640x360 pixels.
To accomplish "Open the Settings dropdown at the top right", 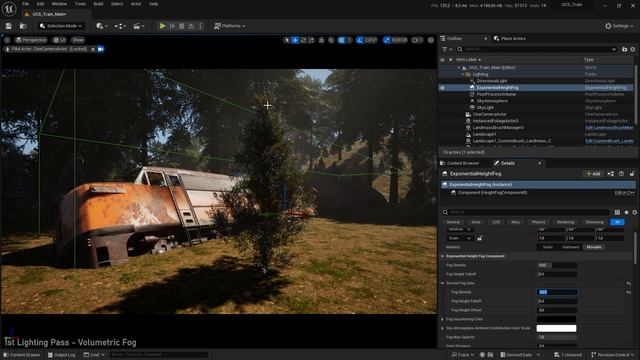I will click(x=619, y=26).
